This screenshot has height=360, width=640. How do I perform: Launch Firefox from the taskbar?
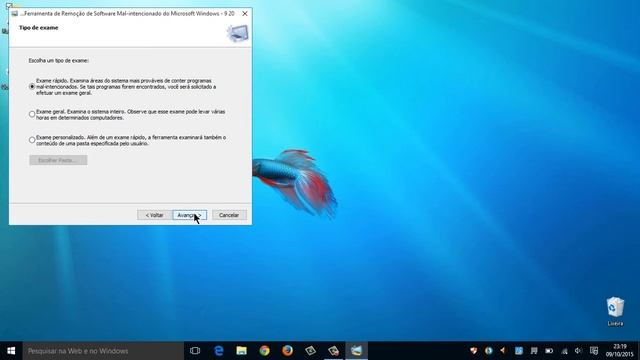pos(287,351)
